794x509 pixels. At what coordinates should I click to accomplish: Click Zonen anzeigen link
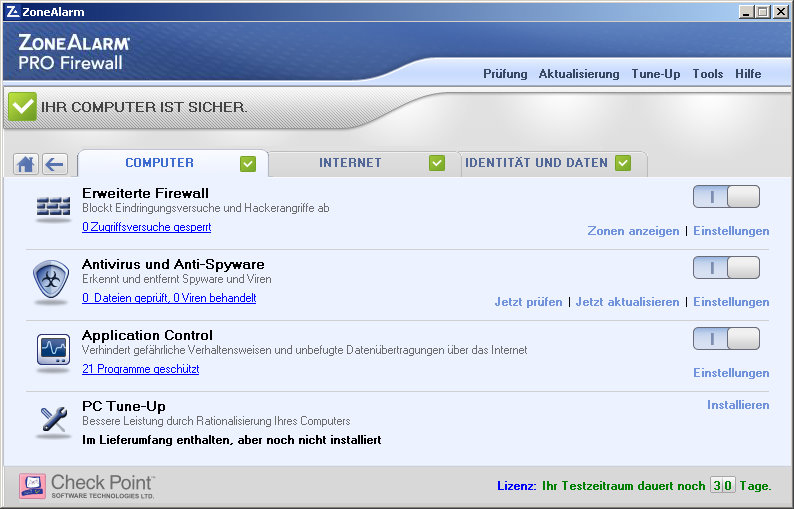633,231
